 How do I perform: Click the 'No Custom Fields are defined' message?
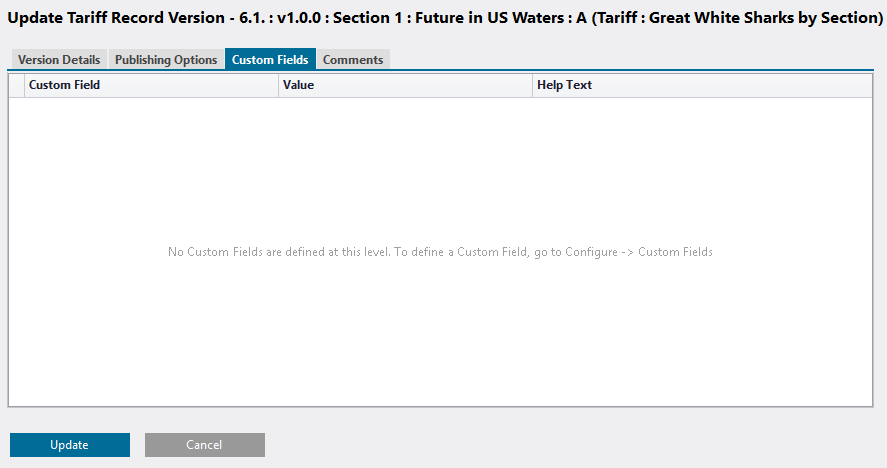point(440,252)
